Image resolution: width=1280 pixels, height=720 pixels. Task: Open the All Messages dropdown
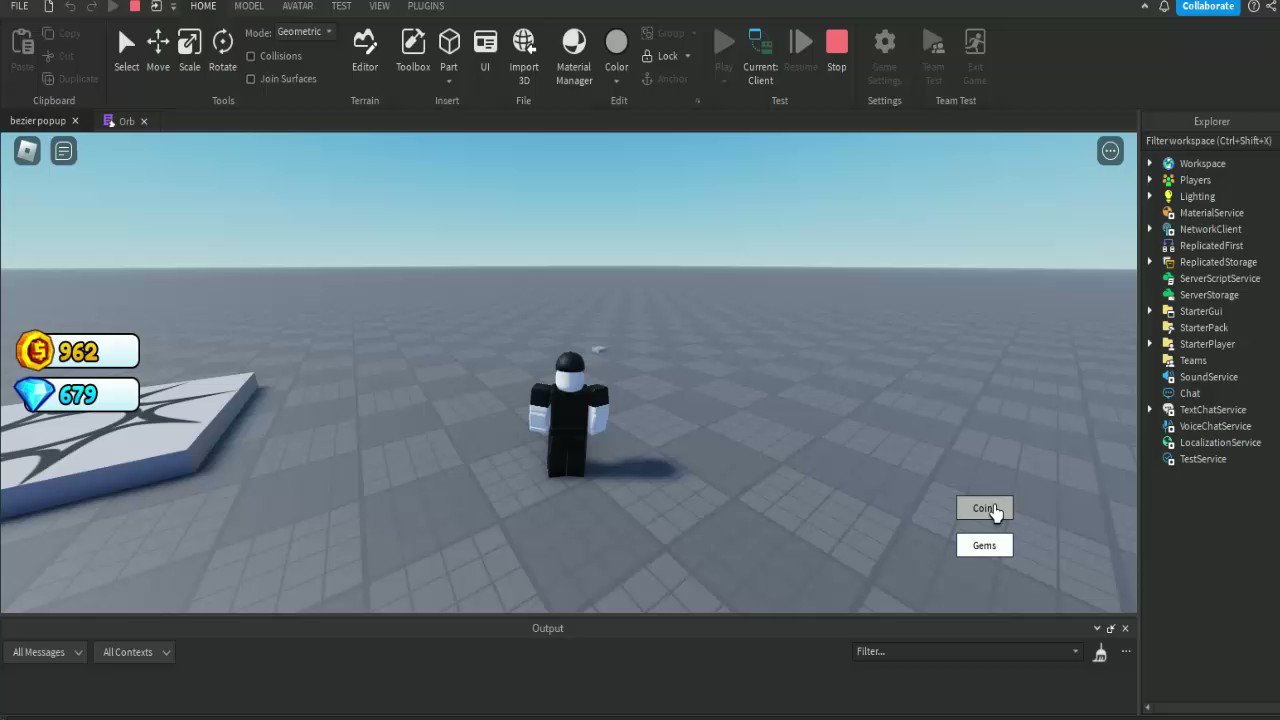(x=48, y=652)
